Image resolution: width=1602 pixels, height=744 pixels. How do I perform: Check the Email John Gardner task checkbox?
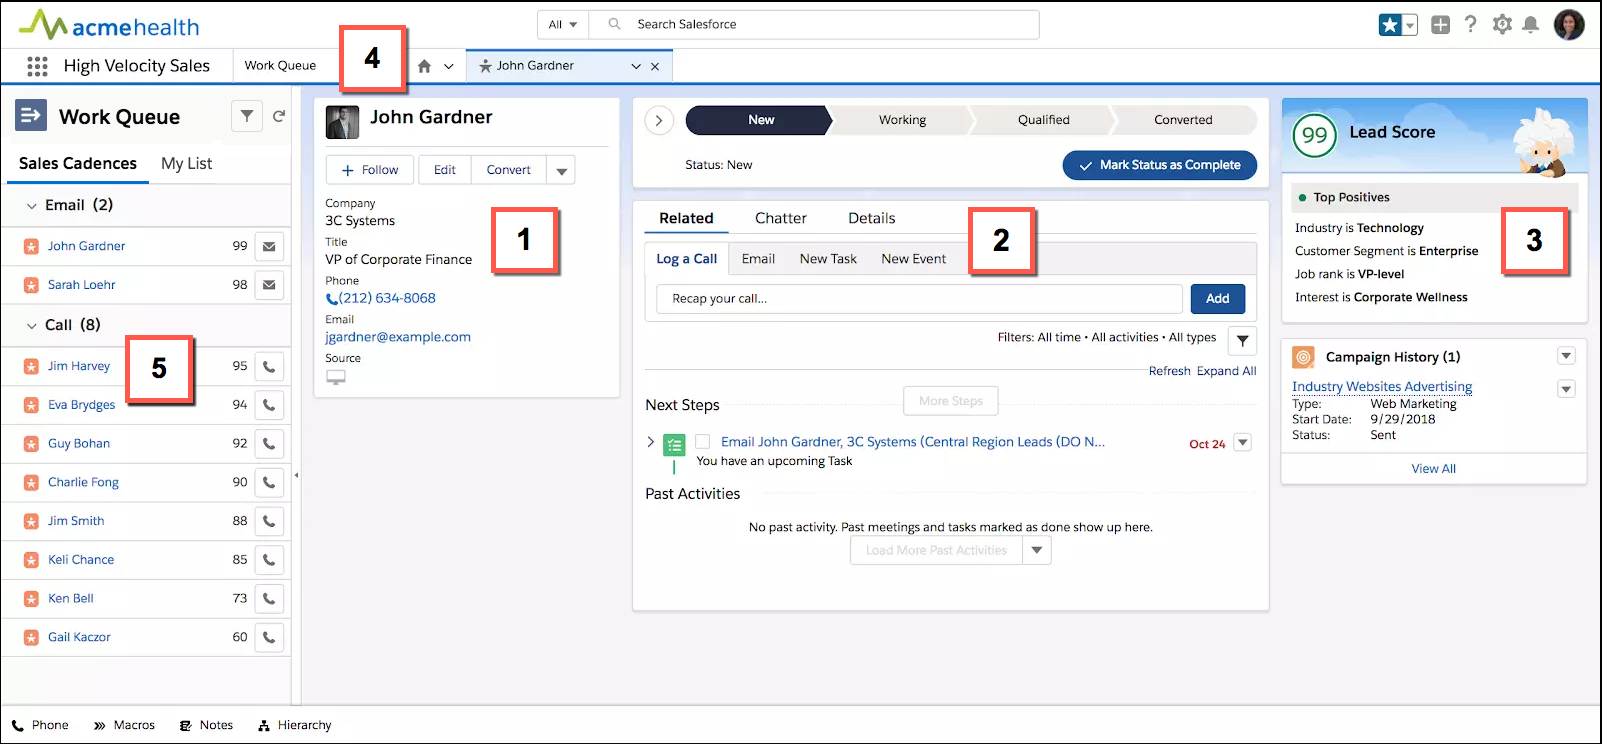(x=703, y=442)
